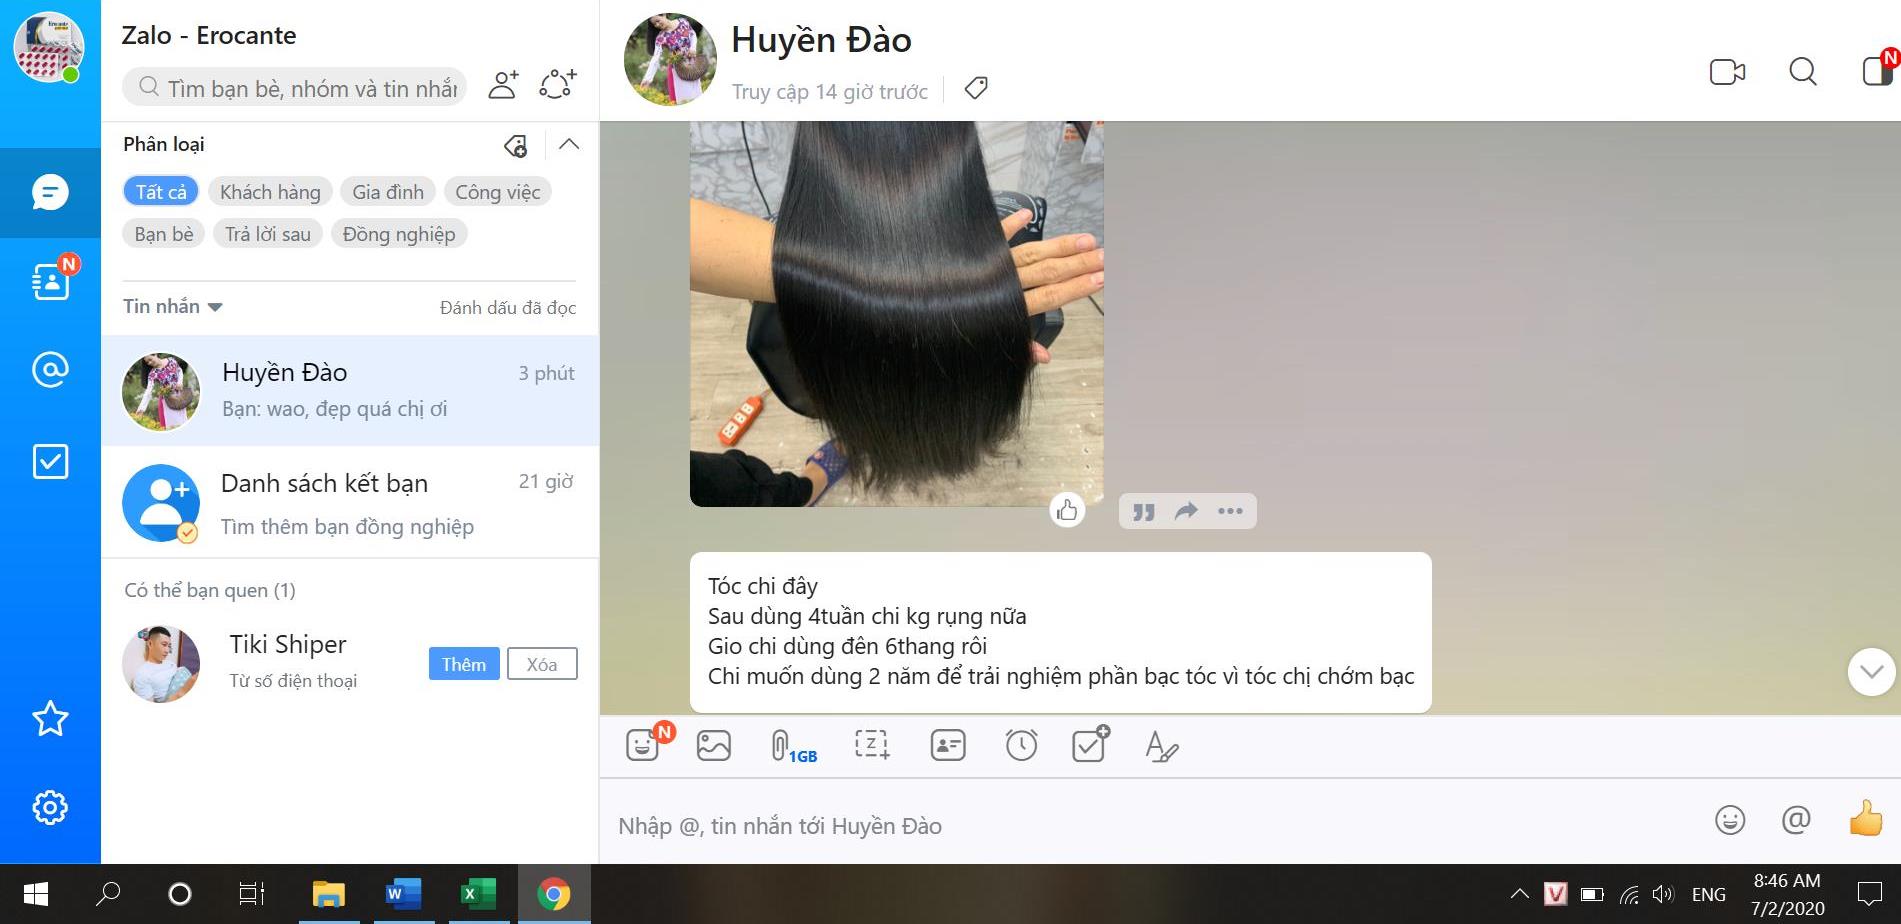The width and height of the screenshot is (1901, 924).
Task: Start a video call with Huyền Đào
Action: (1726, 72)
